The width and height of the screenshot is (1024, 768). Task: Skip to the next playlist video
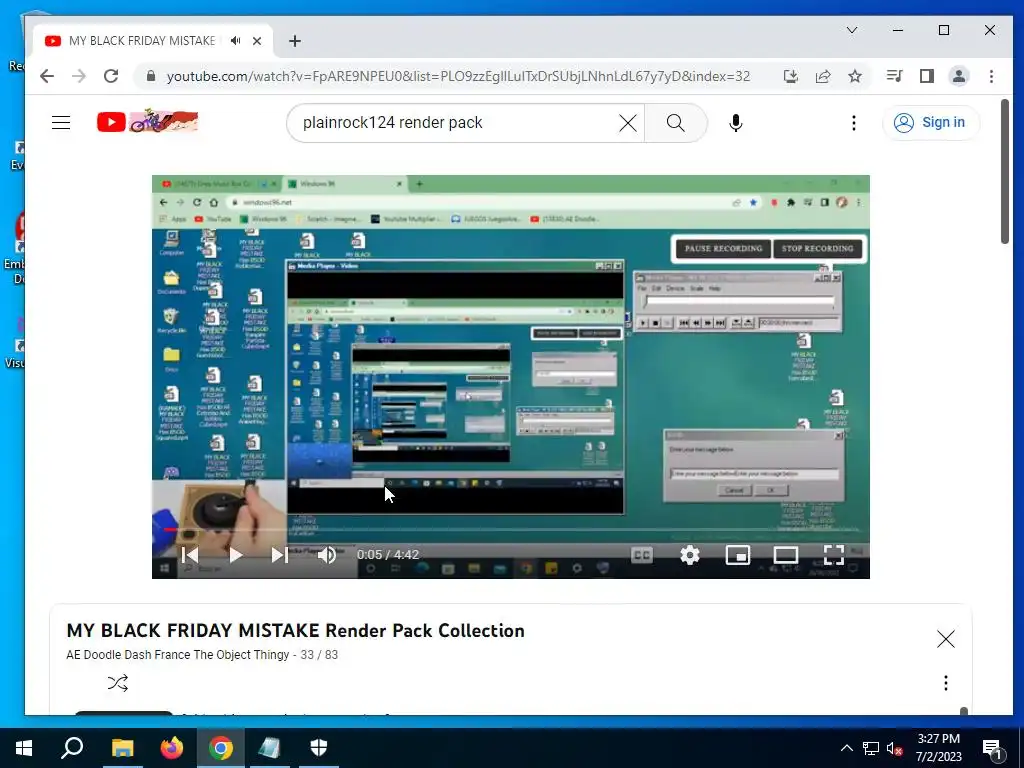[280, 555]
